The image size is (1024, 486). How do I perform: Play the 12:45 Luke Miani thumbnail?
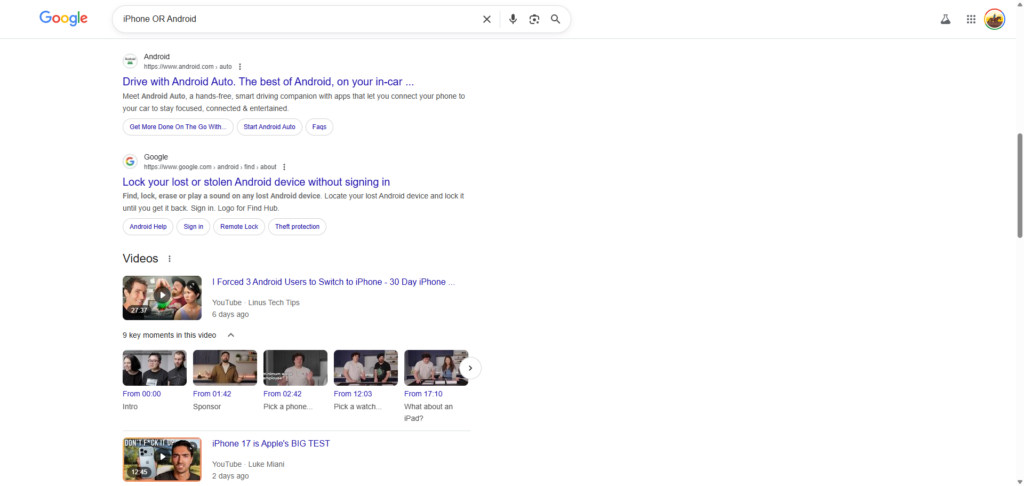[x=162, y=459]
